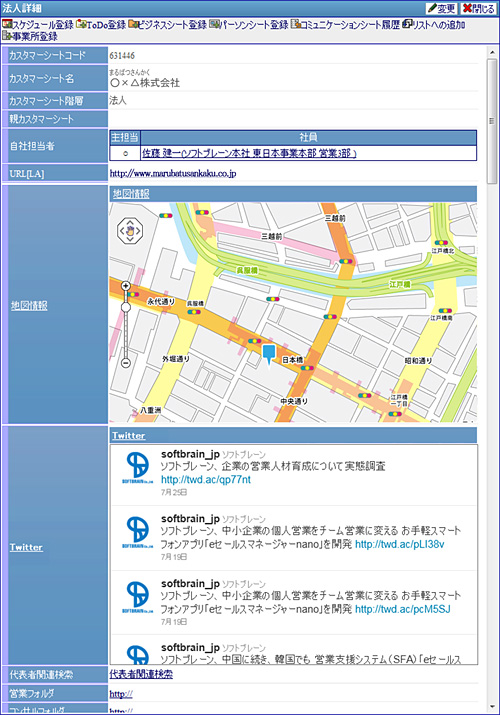500x715 pixels.
Task: Open ビジネスシート登録 in the toolbar
Action: [x=172, y=25]
